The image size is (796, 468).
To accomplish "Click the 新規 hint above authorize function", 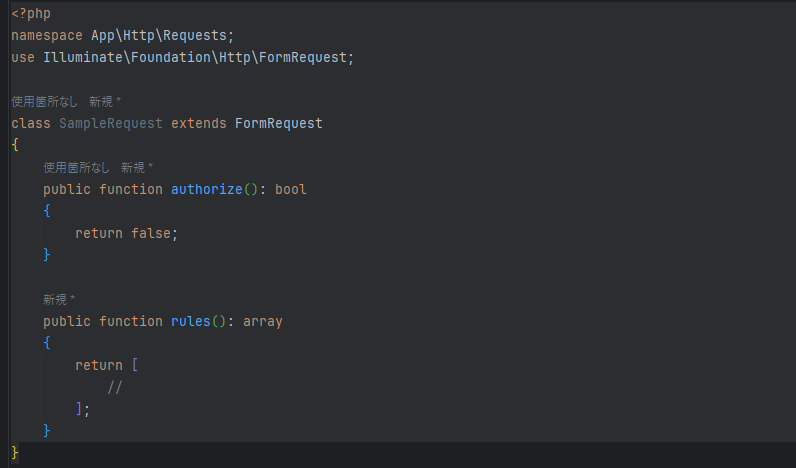I will pos(135,168).
